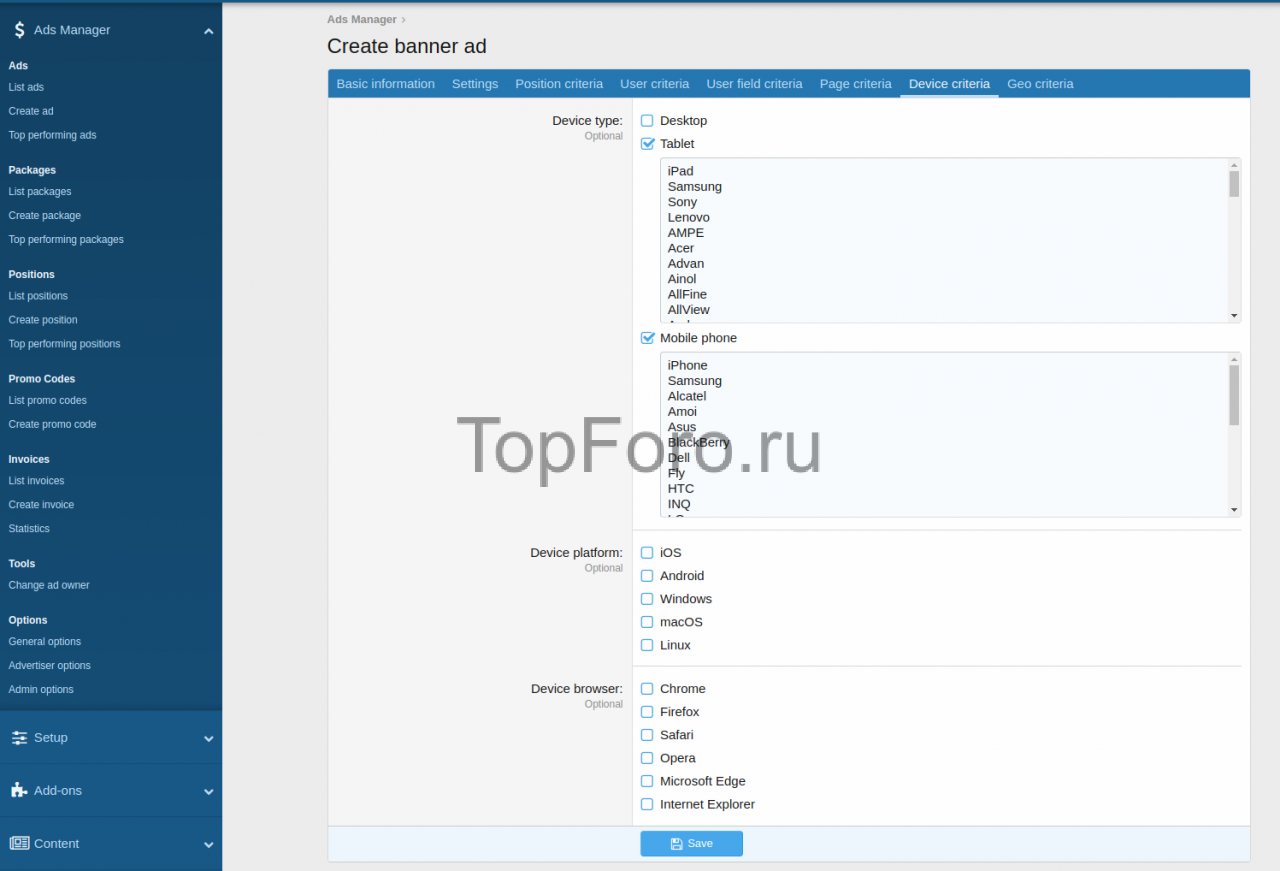This screenshot has height=871, width=1280.
Task: Expand the Setup section chevron
Action: click(209, 739)
